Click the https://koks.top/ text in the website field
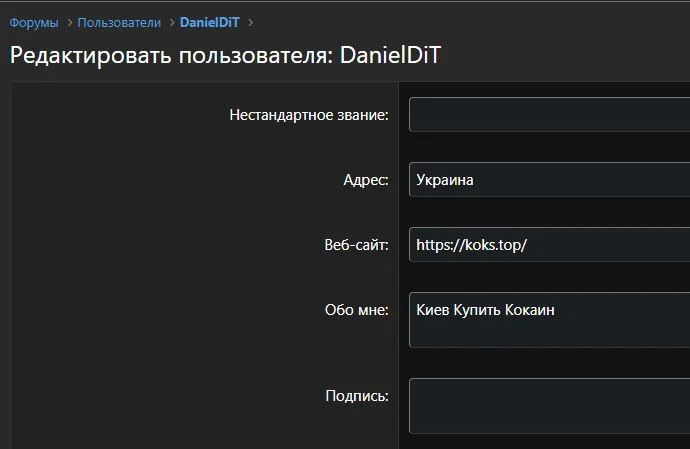This screenshot has width=690, height=449. 470,245
